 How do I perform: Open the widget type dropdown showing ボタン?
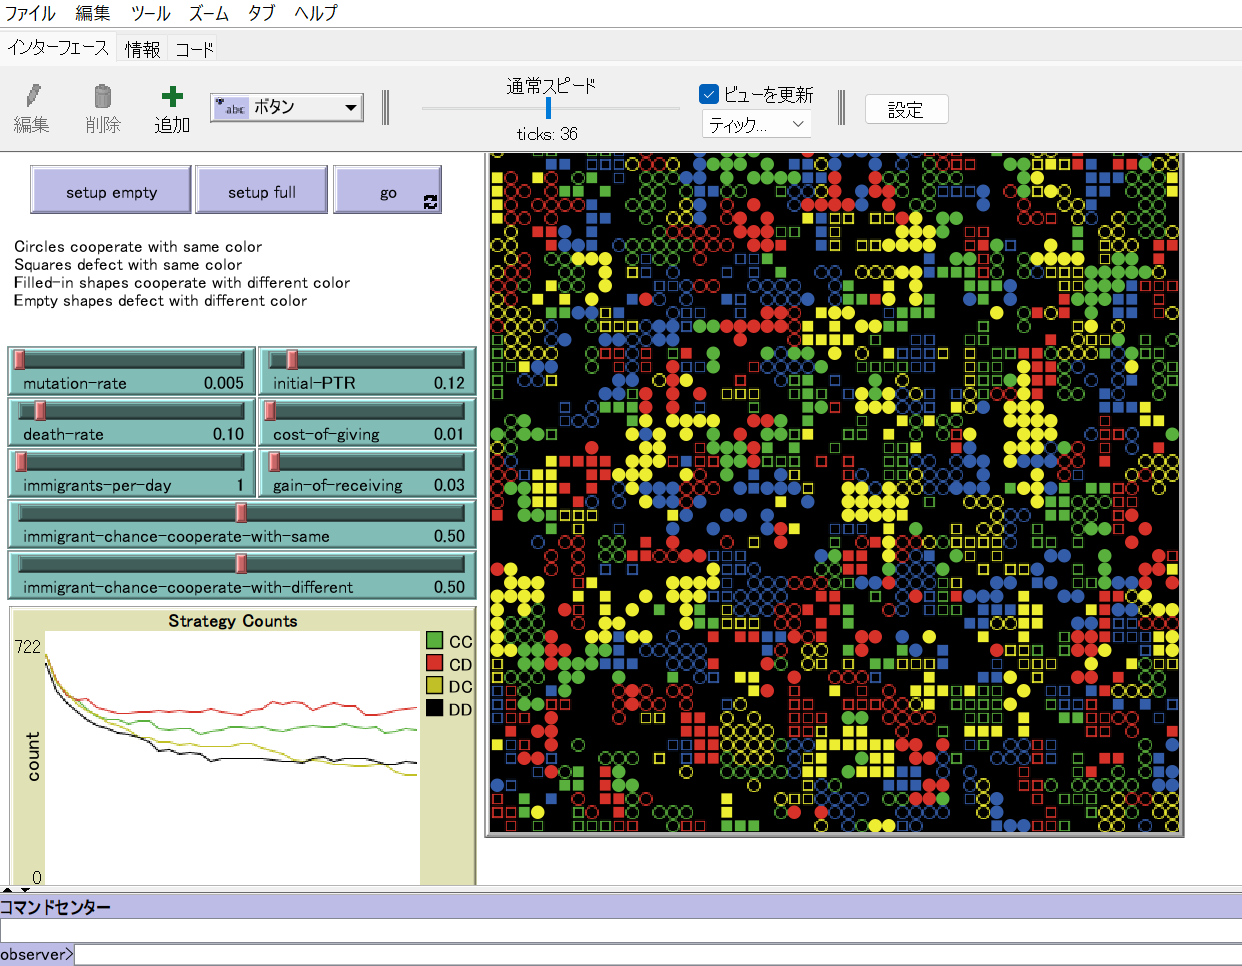coord(287,108)
